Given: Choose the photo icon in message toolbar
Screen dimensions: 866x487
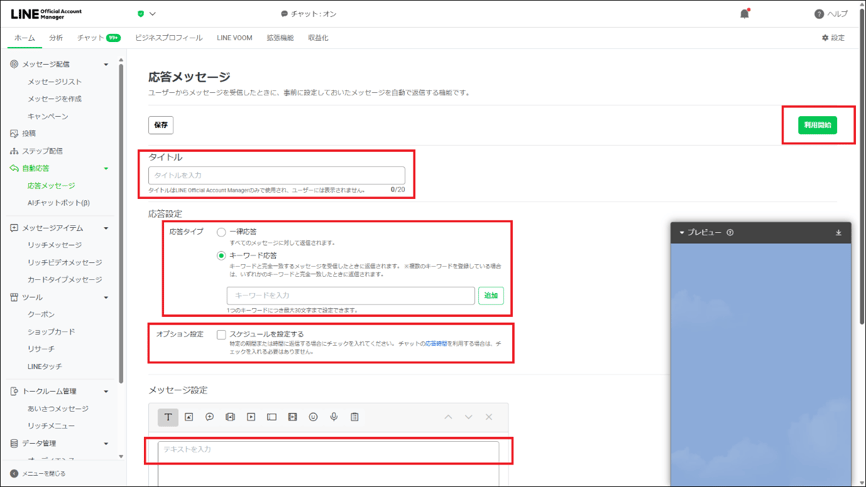Looking at the screenshot, I should pos(189,417).
